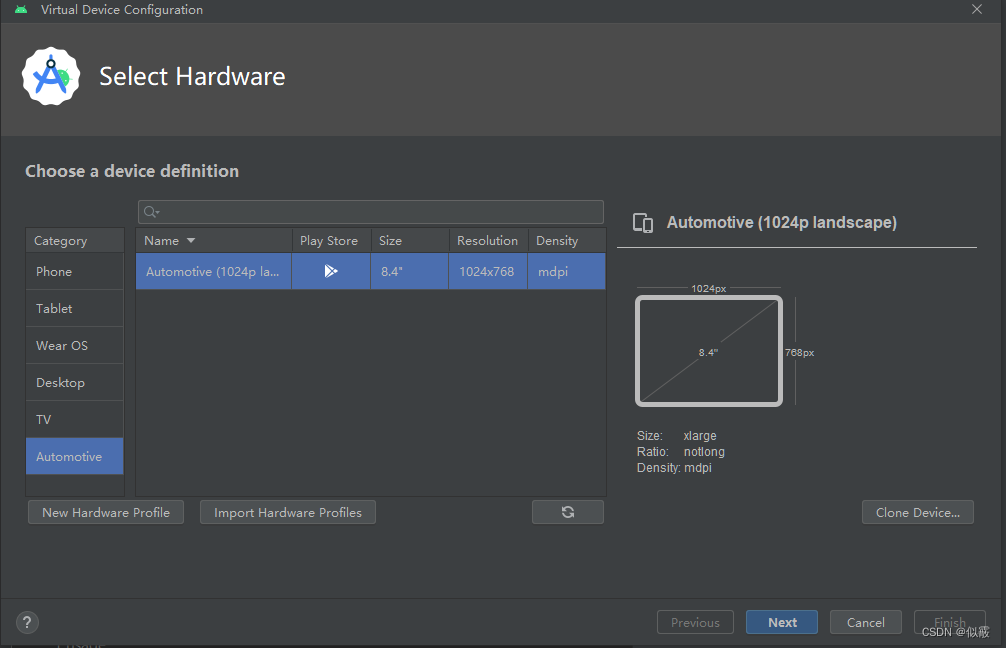Viewport: 1006px width, 648px height.
Task: Select the Tablet category
Action: click(x=74, y=309)
